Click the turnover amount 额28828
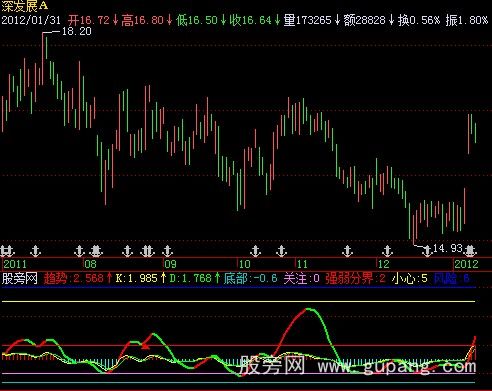The image size is (492, 391). point(364,20)
